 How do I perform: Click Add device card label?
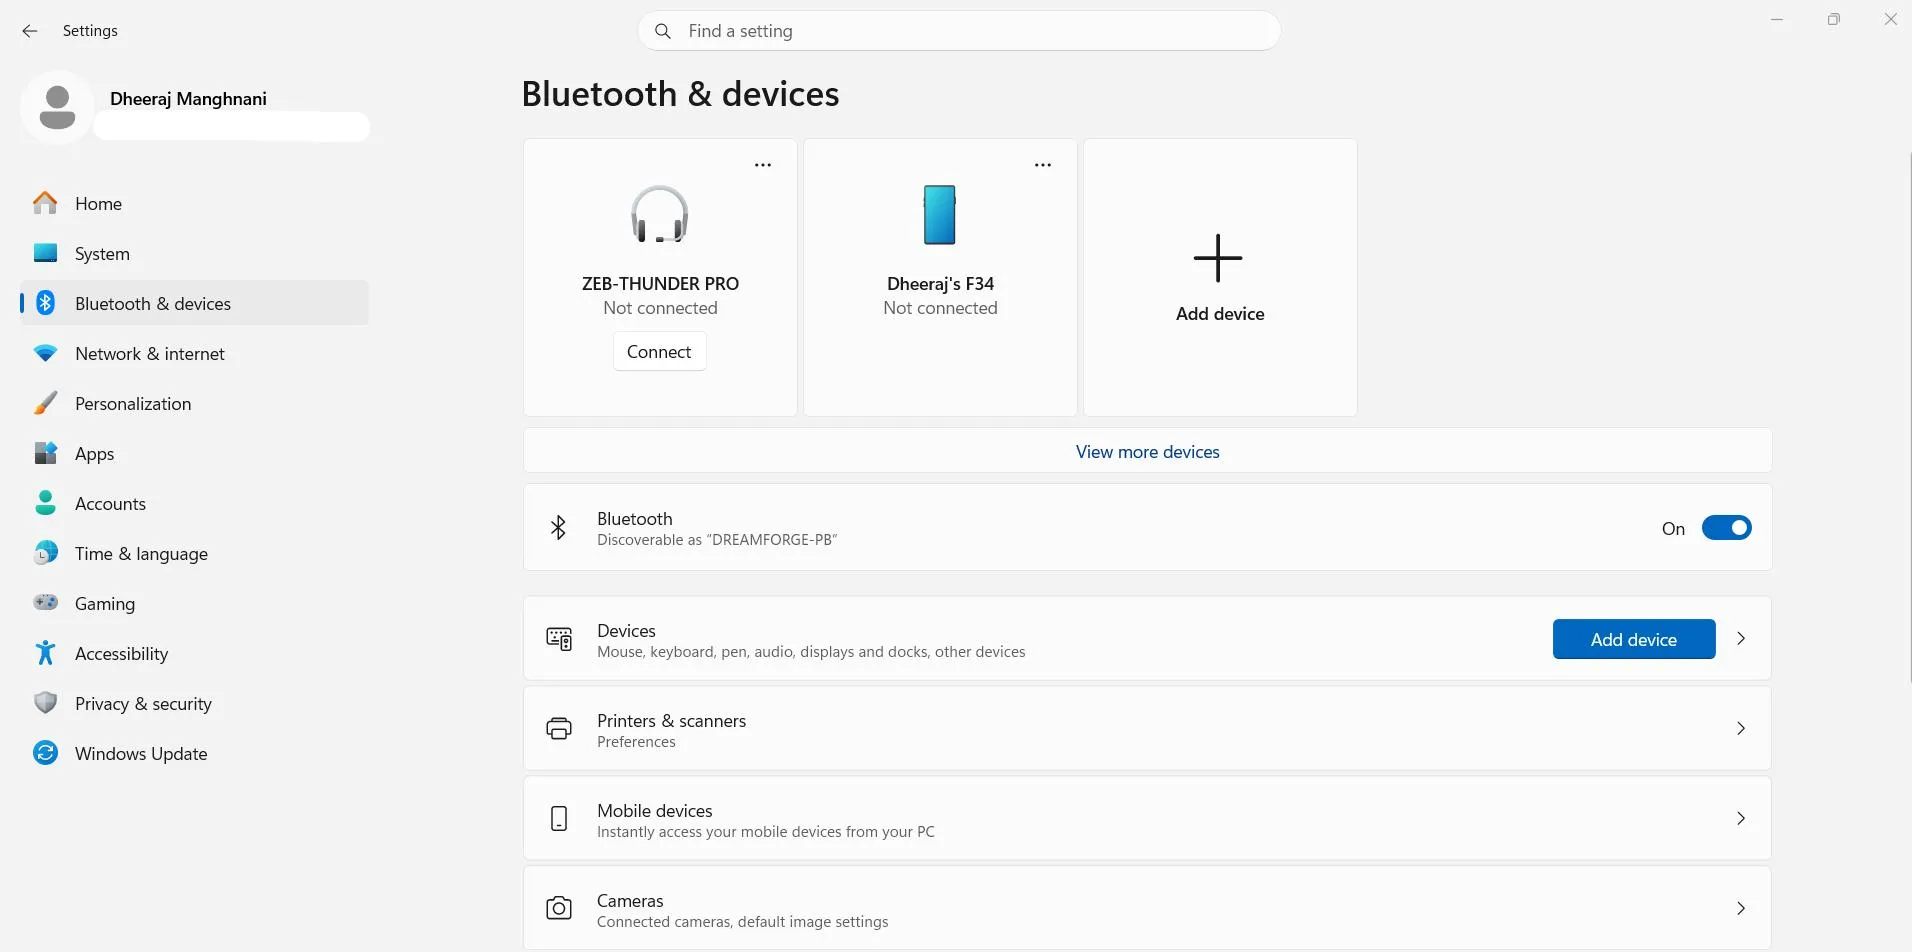point(1220,314)
